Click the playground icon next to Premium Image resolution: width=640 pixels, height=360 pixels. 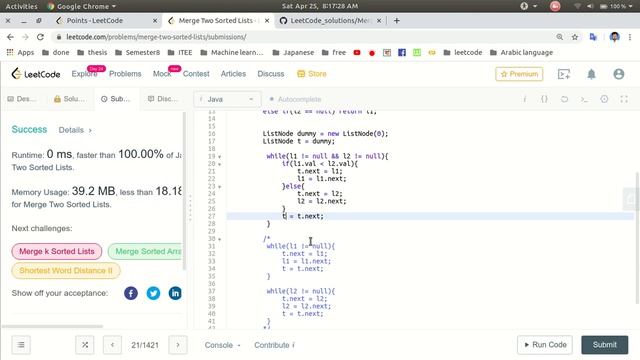tap(564, 74)
